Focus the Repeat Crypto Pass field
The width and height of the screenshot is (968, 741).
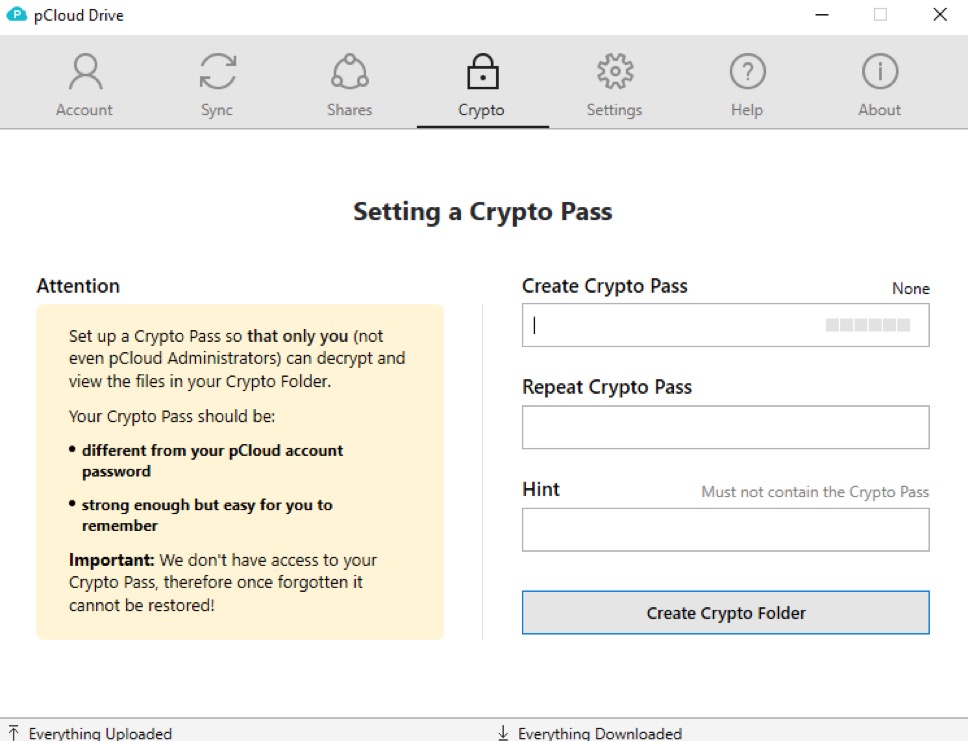[725, 427]
